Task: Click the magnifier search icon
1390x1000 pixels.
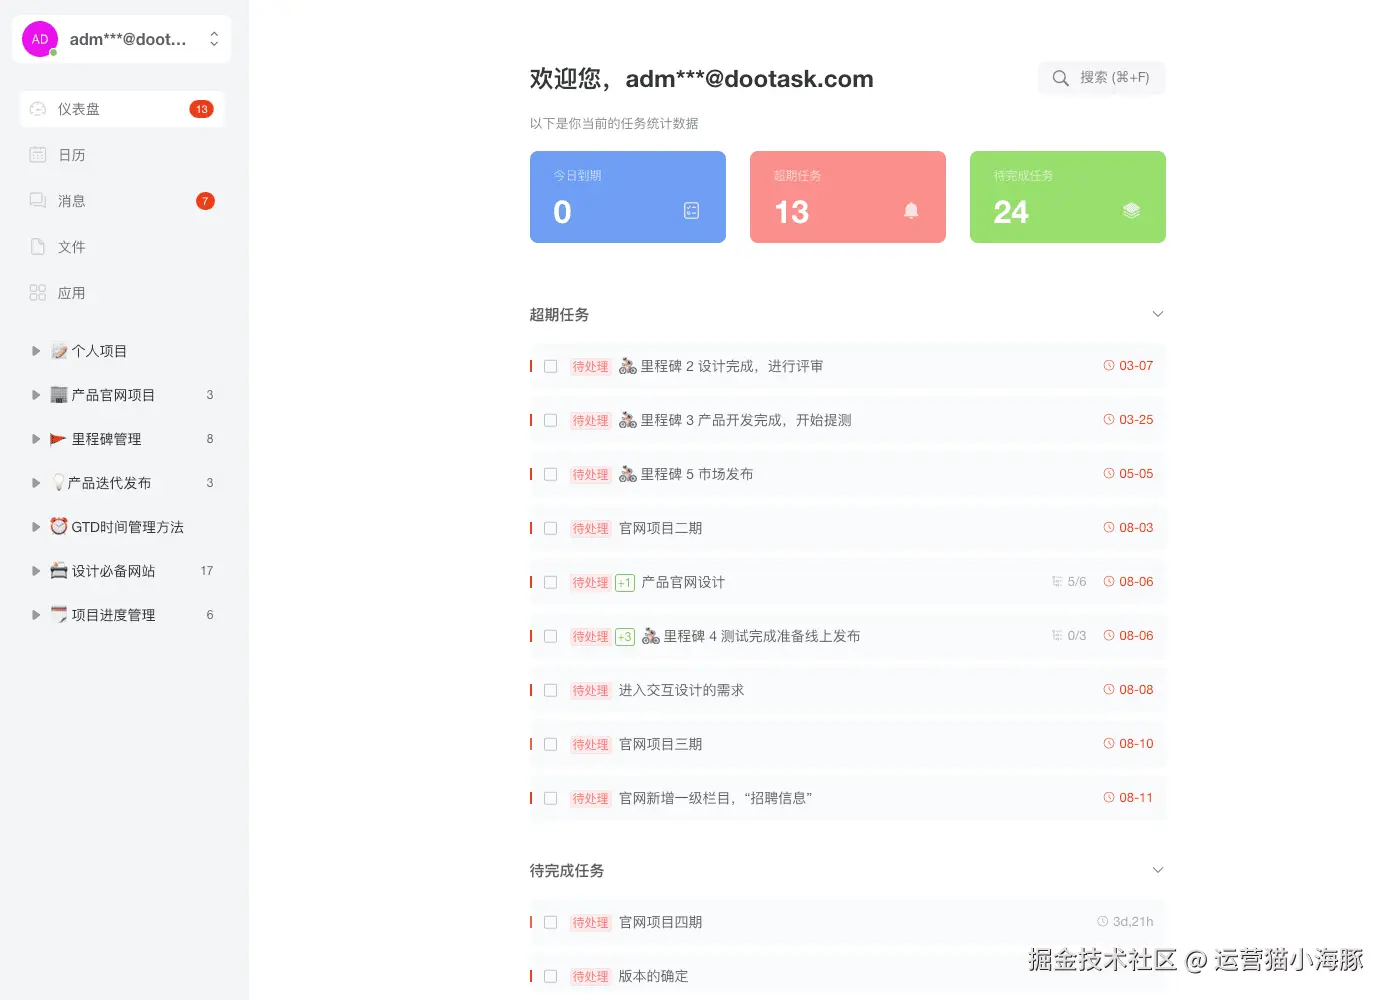Action: 1061,78
